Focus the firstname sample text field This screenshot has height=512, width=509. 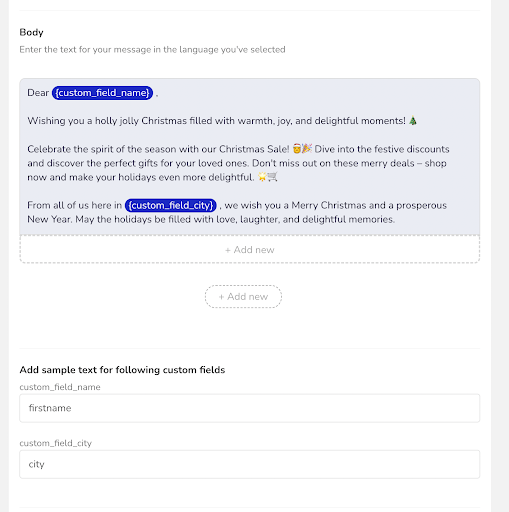250,408
